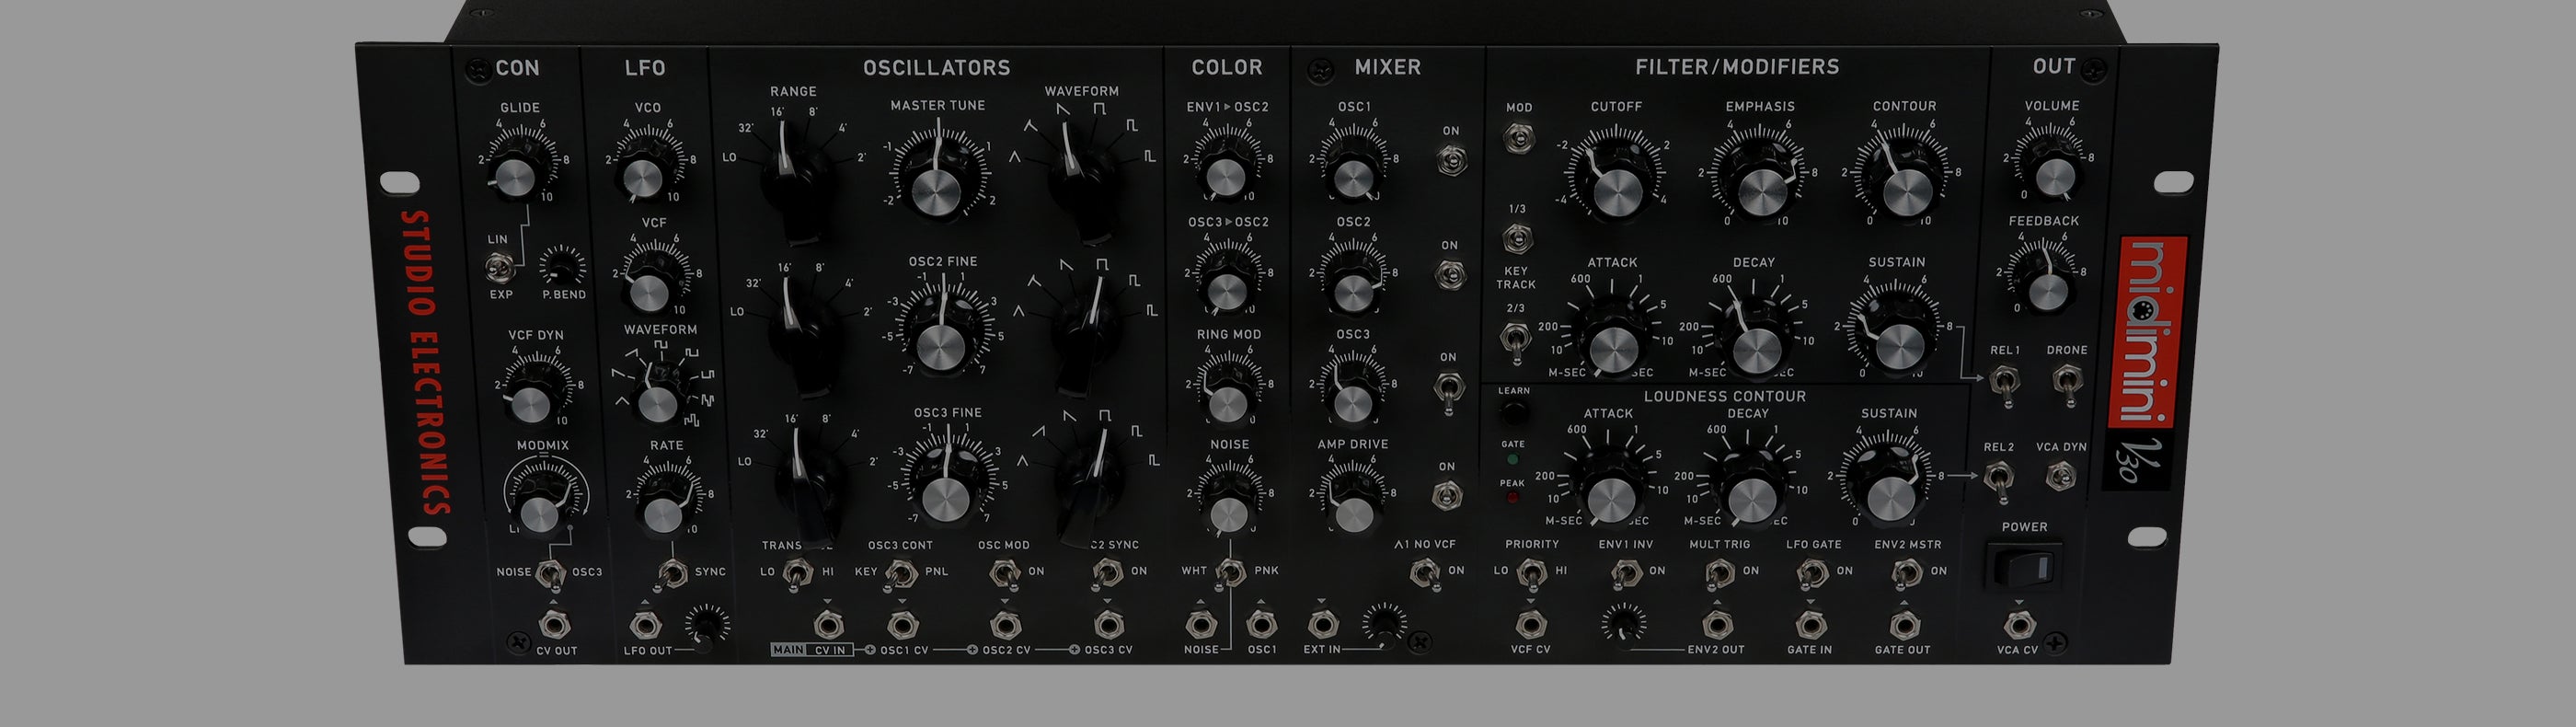Click the POWER rocker switch
The width and height of the screenshot is (2576, 727).
[2026, 567]
